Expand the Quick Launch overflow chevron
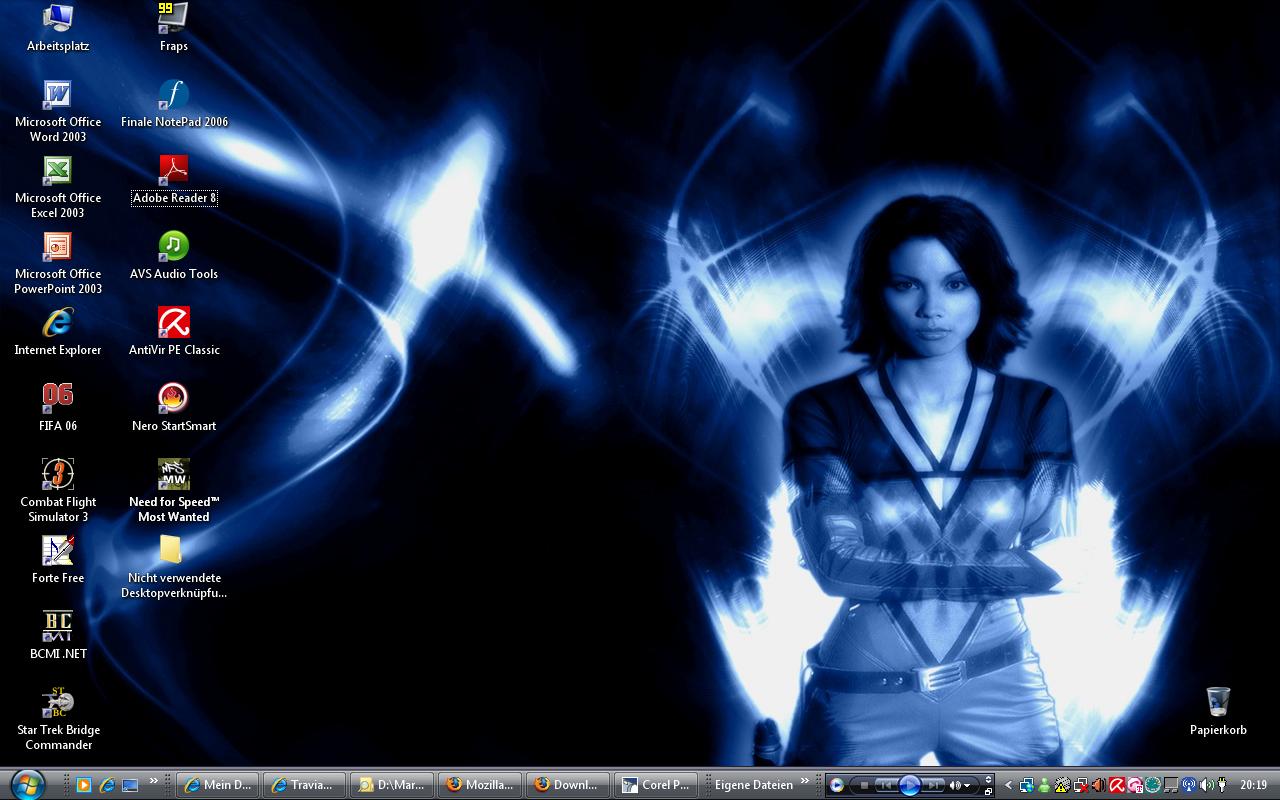The height and width of the screenshot is (800, 1280). click(x=154, y=782)
